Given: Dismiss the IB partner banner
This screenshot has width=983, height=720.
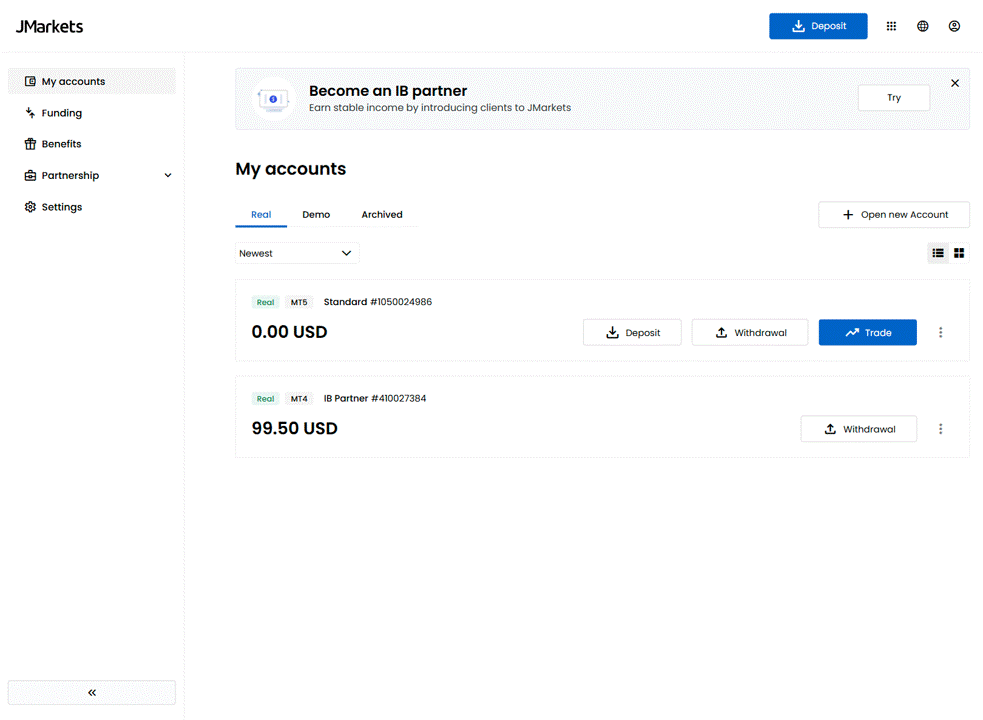Looking at the screenshot, I should 954,83.
